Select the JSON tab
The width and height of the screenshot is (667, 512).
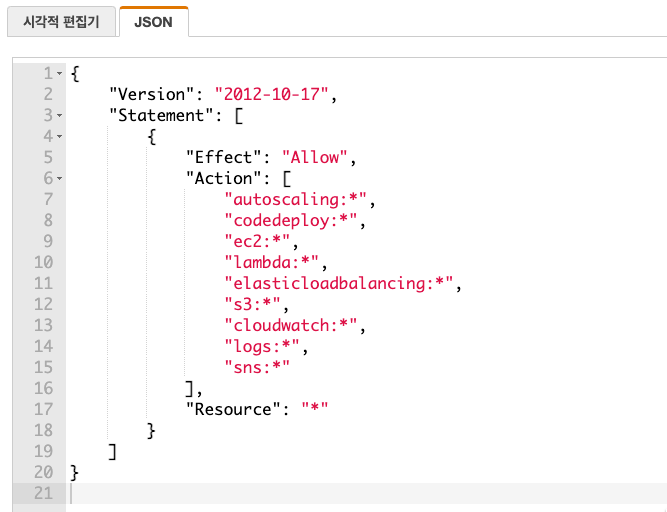click(154, 22)
